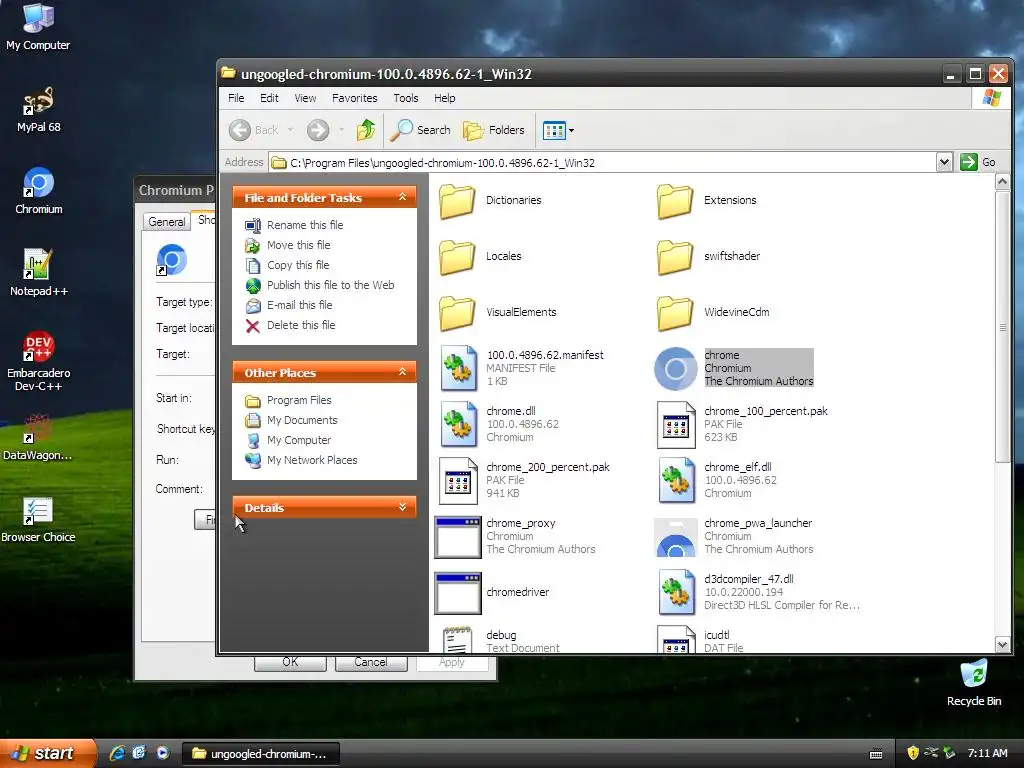
Task: Open the View menu
Action: point(305,98)
